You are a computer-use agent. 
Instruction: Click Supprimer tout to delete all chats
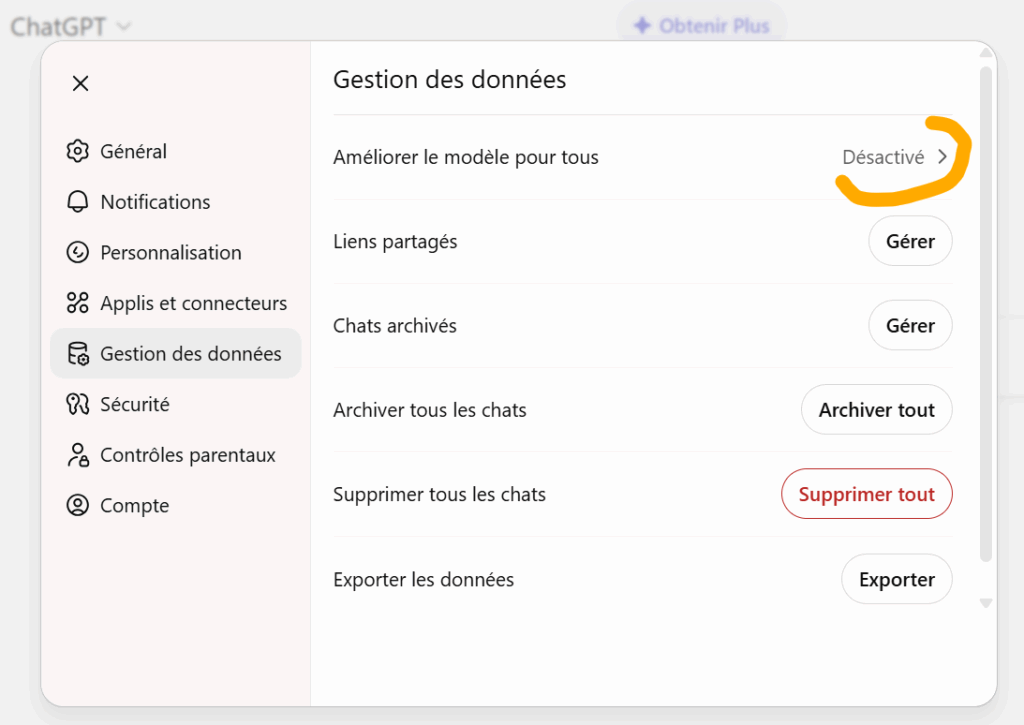(867, 493)
